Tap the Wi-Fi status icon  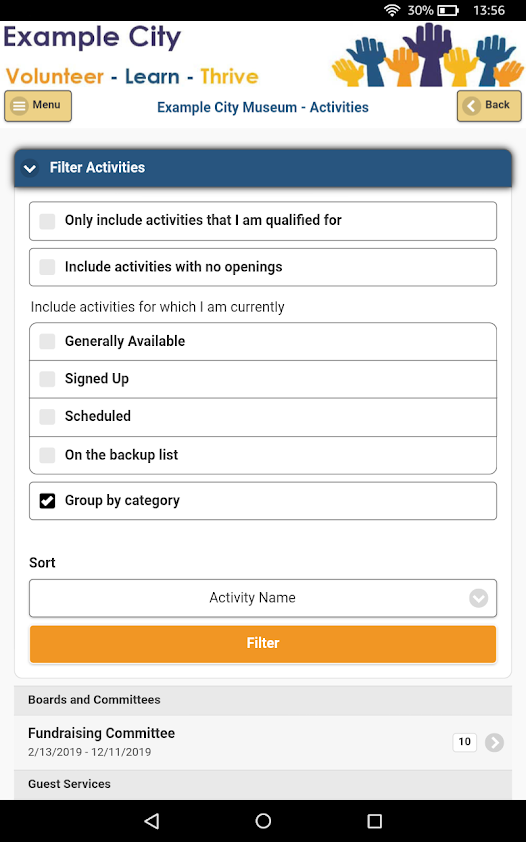392,10
